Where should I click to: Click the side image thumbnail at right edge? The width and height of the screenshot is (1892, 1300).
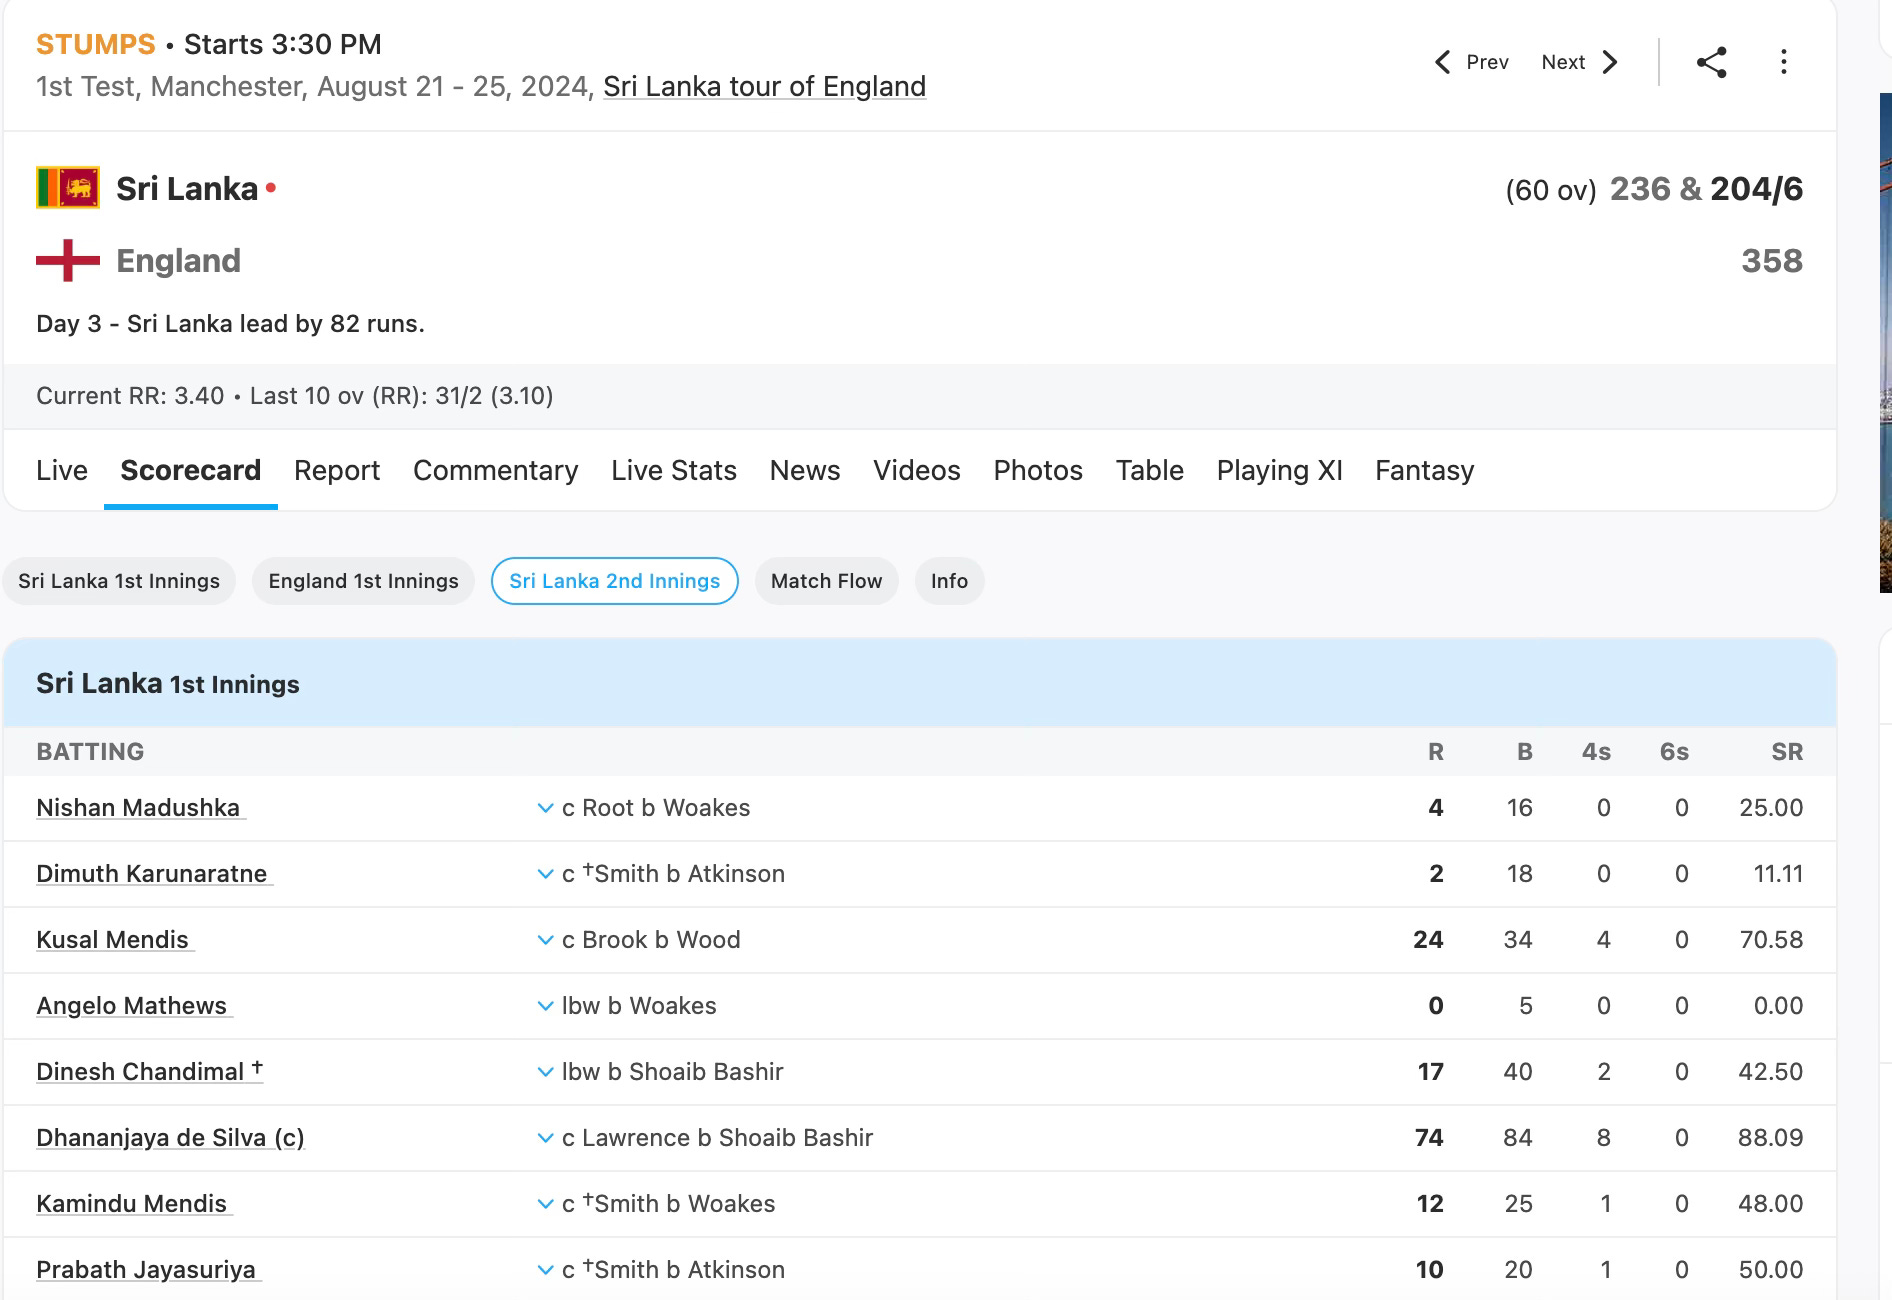pos(1886,342)
